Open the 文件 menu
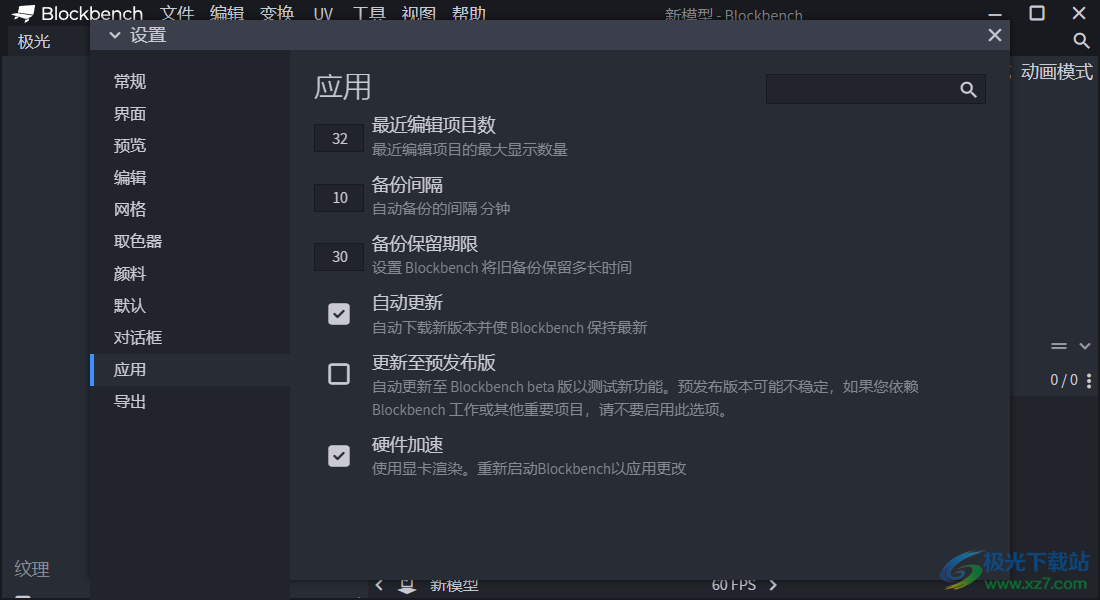The image size is (1100, 600). point(177,13)
